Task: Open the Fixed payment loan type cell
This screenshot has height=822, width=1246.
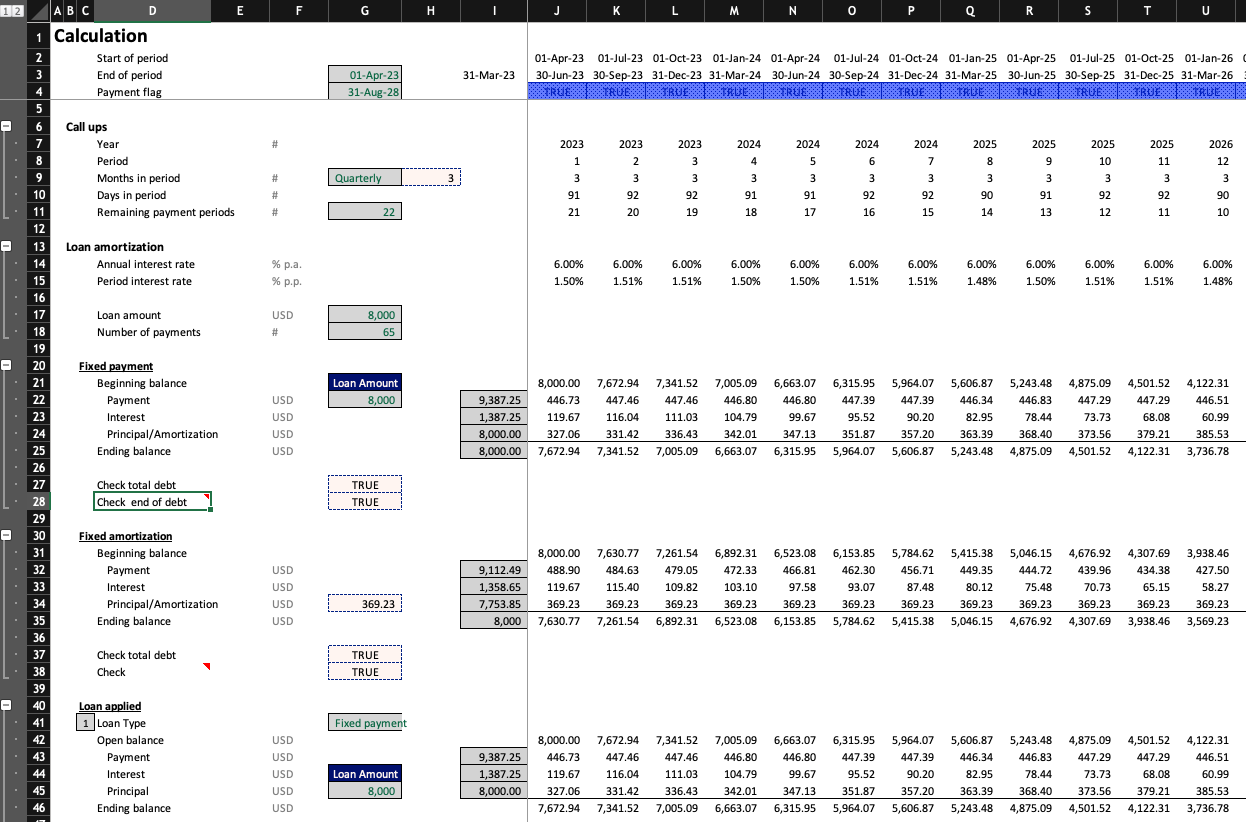Action: pyautogui.click(x=364, y=723)
